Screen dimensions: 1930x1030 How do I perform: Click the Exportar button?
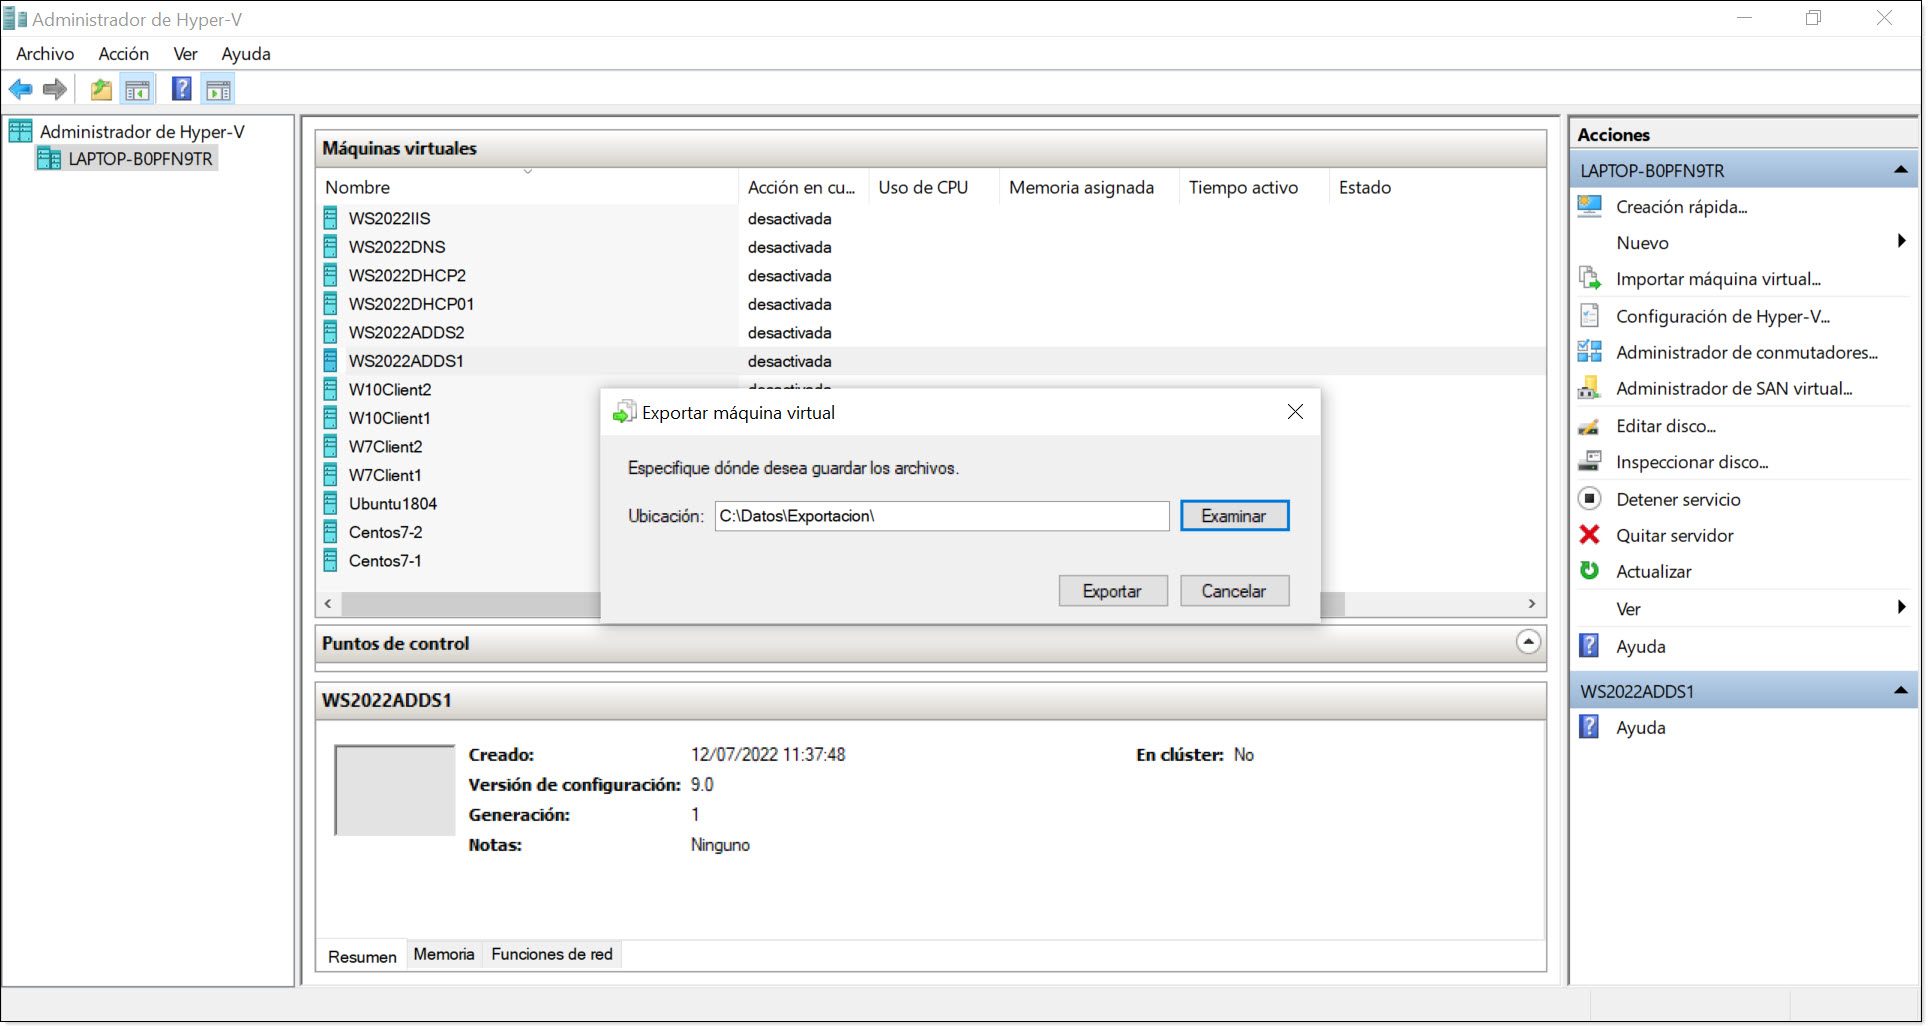(1112, 590)
